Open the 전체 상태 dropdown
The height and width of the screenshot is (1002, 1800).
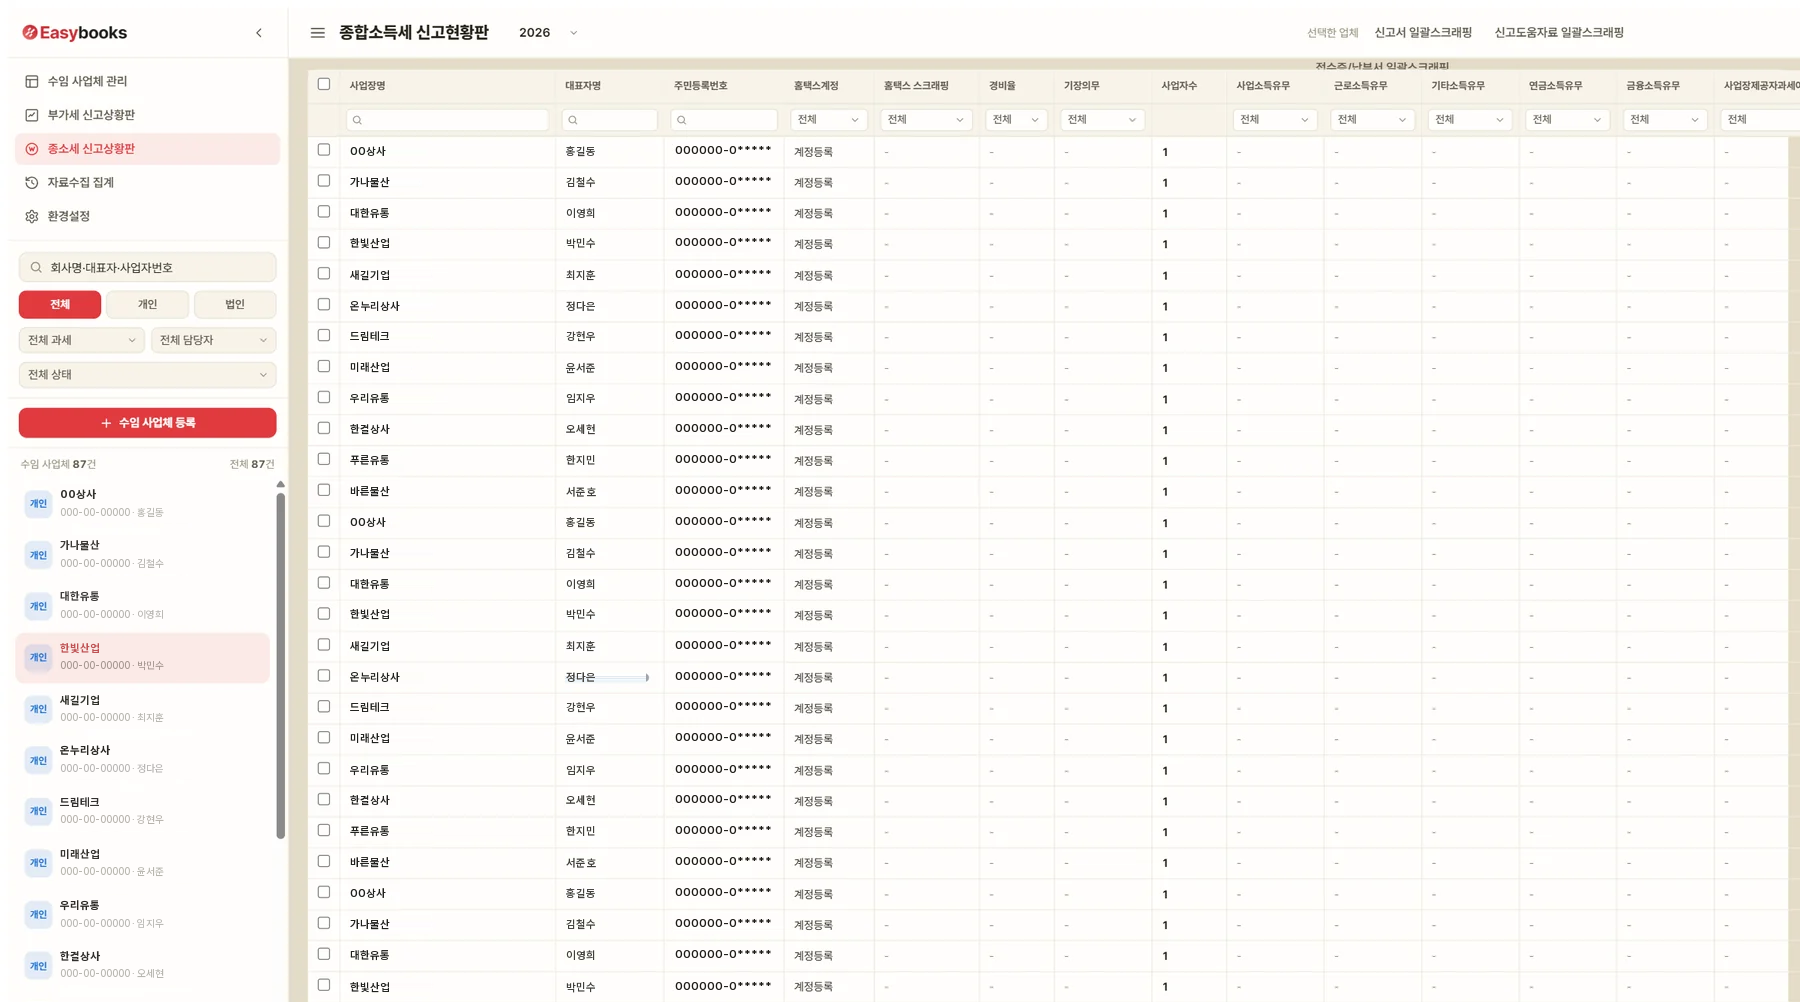pos(147,375)
